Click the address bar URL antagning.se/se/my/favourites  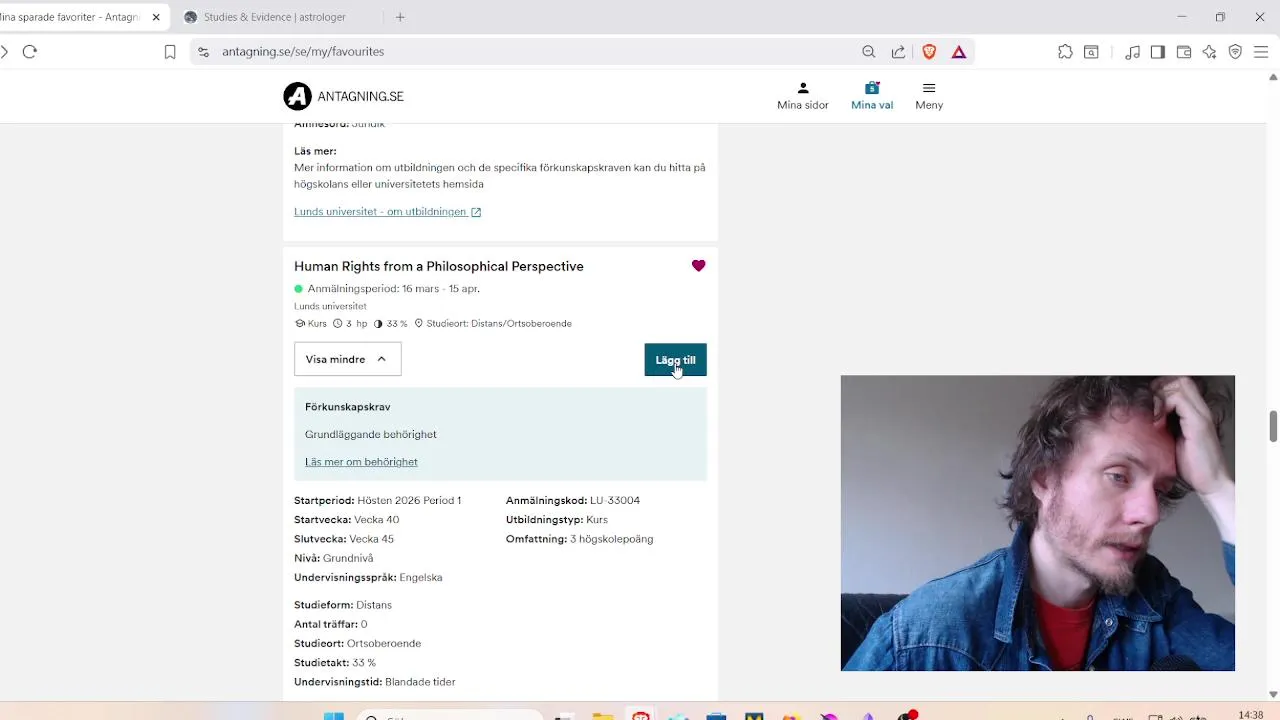coord(303,52)
